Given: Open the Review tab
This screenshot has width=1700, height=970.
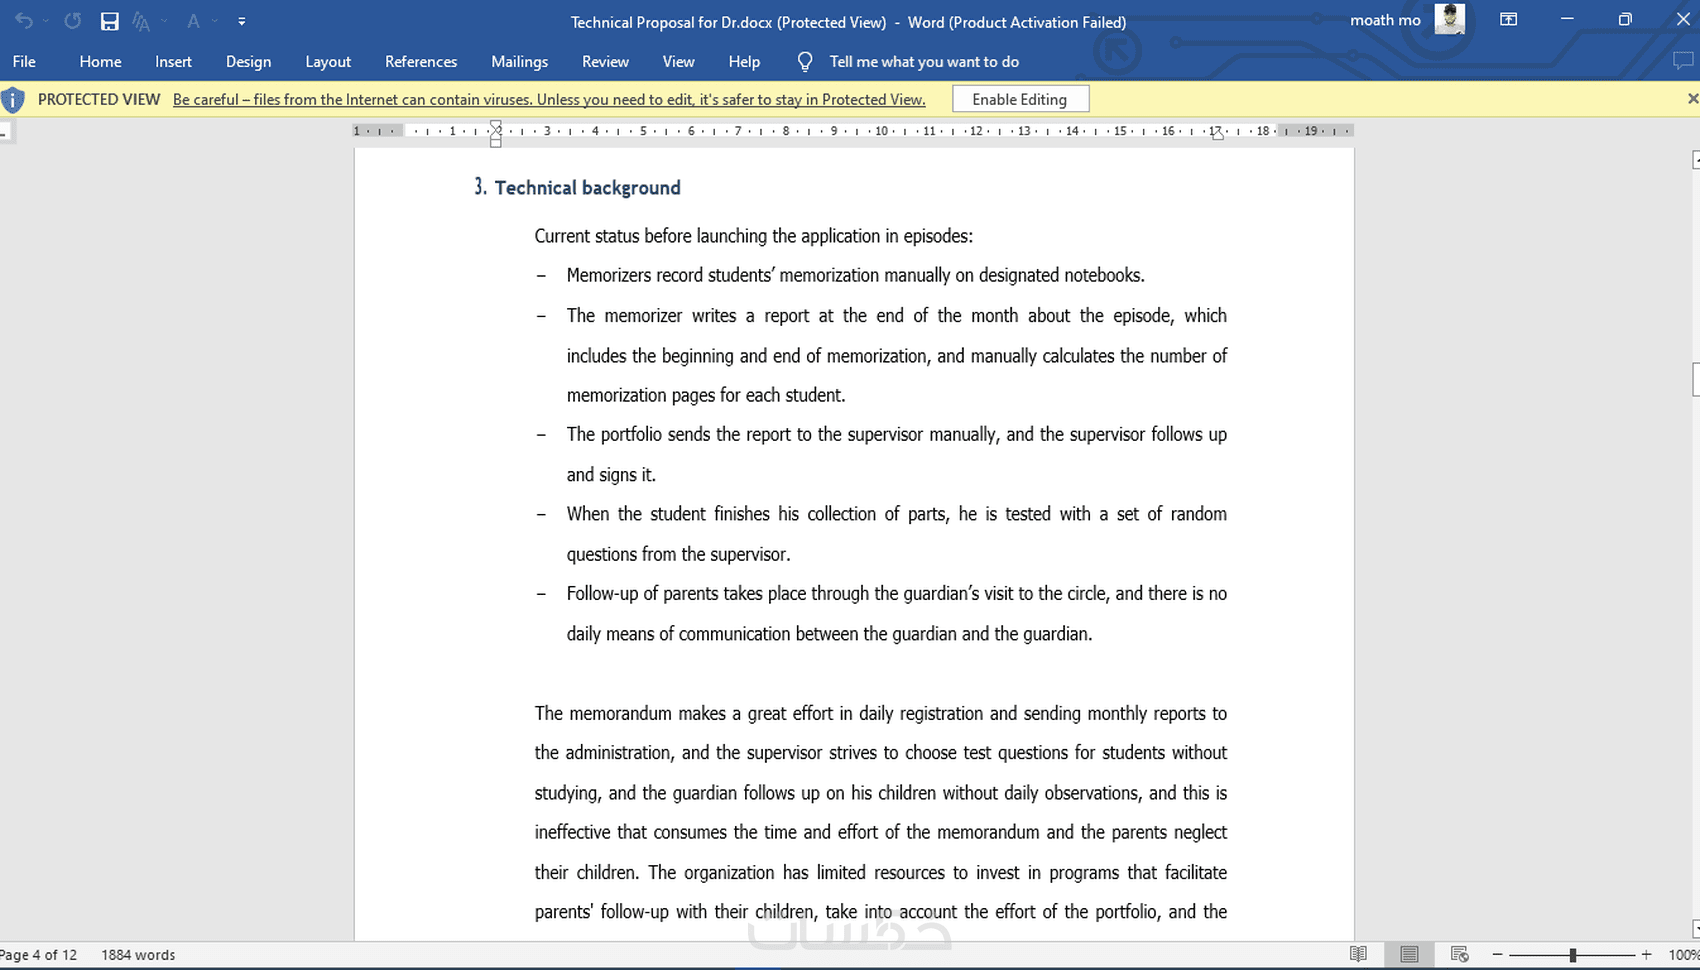Looking at the screenshot, I should tap(605, 62).
